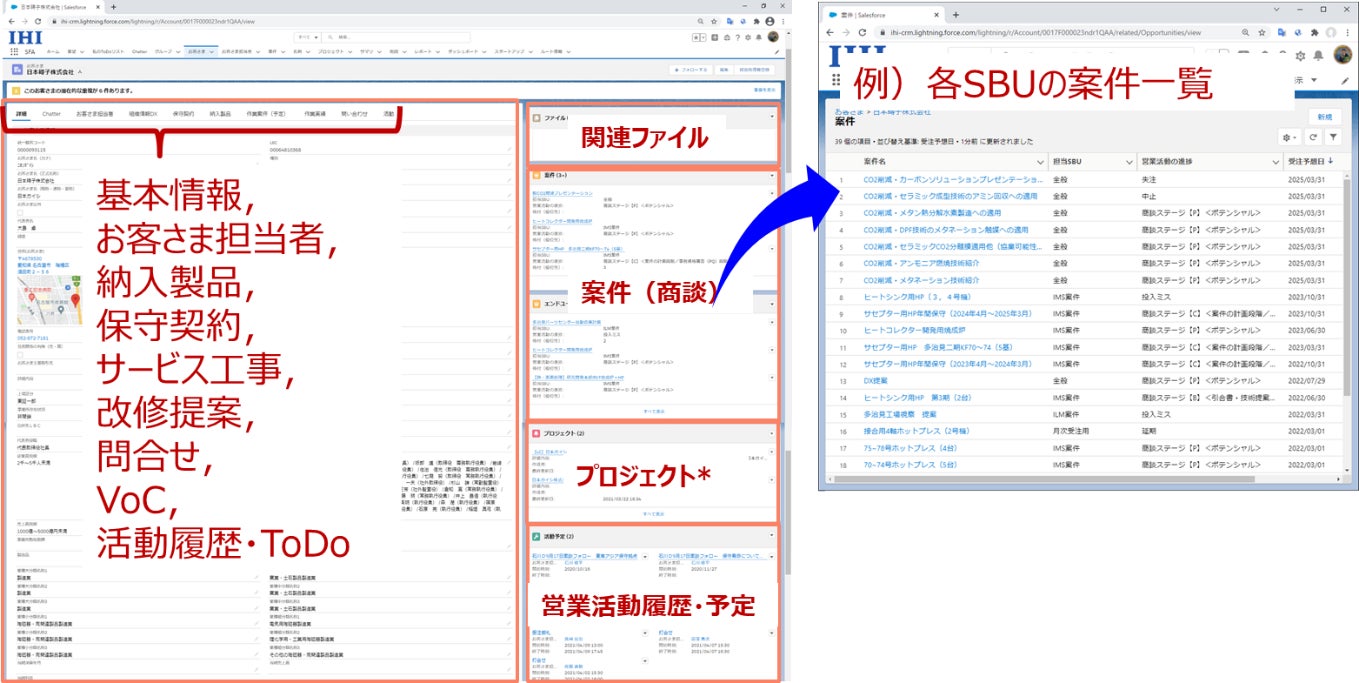Click the 活動予定 (2) calendar icon

coord(537,537)
